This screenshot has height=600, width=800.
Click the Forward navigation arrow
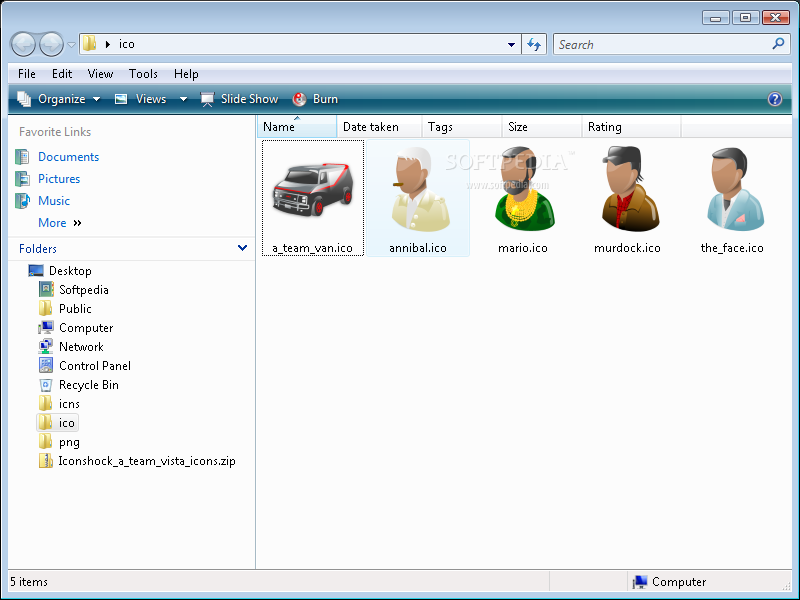(52, 44)
